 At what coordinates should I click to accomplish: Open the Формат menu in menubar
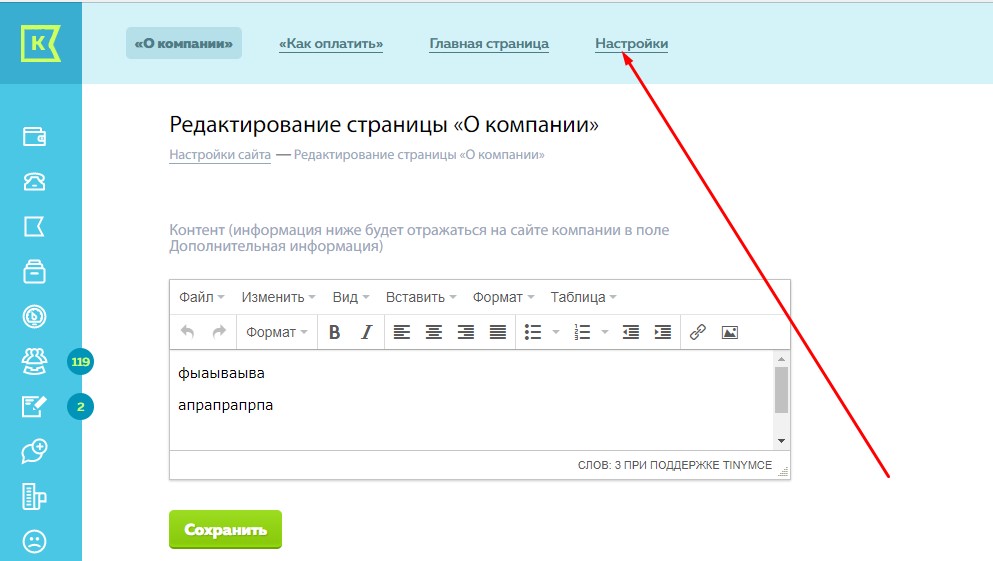(x=503, y=297)
